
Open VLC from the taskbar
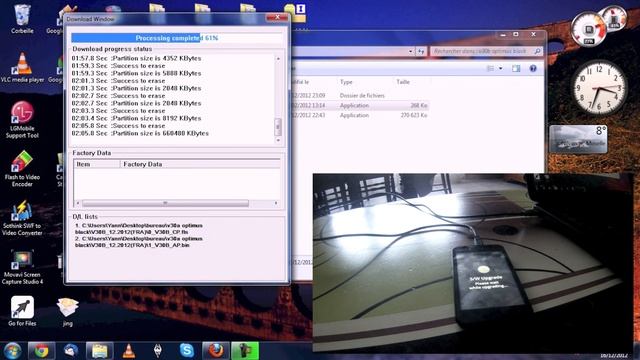coord(129,351)
